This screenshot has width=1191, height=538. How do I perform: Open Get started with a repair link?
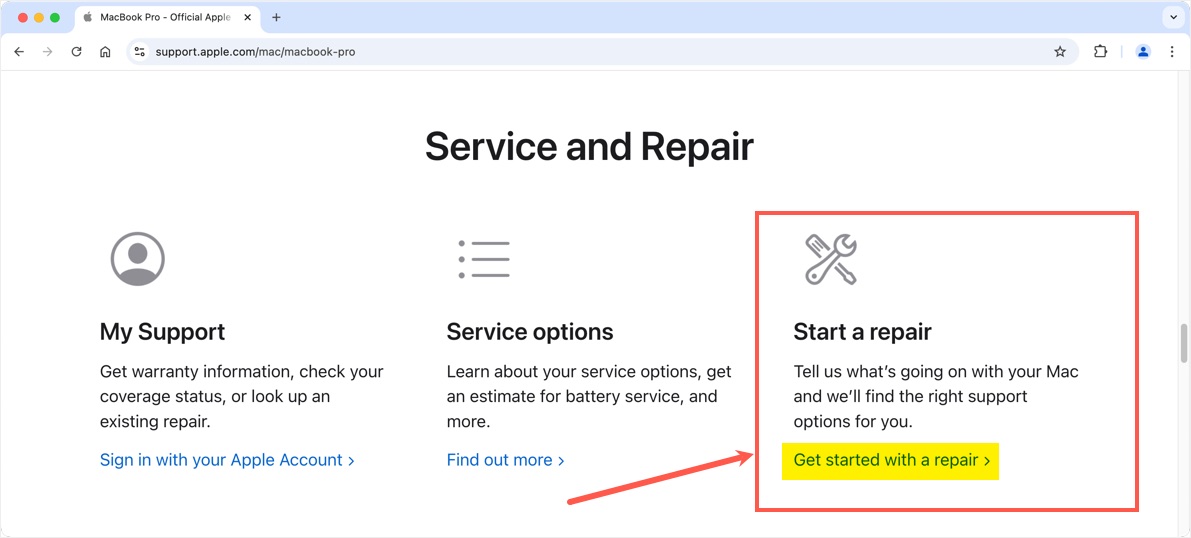[892, 460]
